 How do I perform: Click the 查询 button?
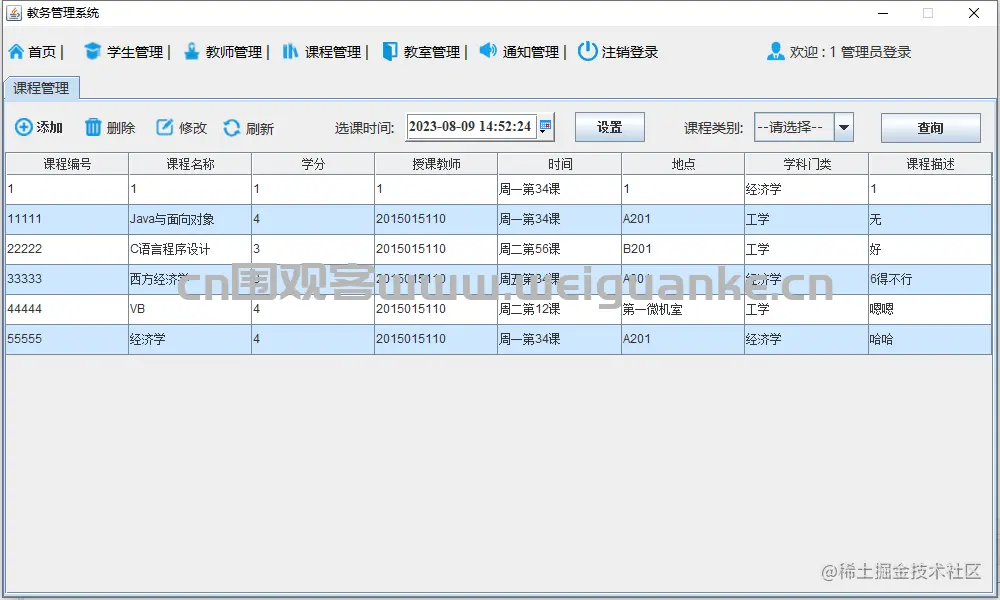pyautogui.click(x=930, y=128)
